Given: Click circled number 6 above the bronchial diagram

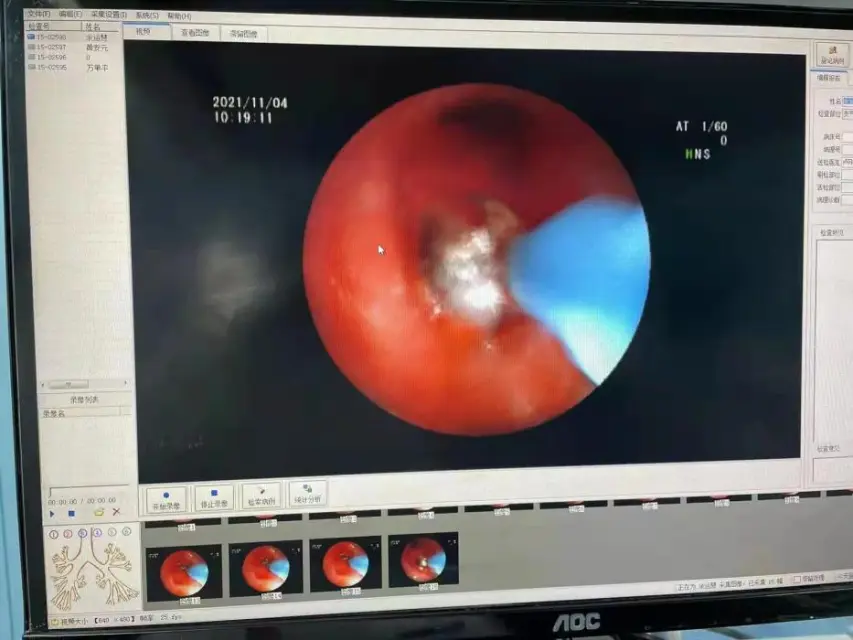Looking at the screenshot, I should pos(127,532).
